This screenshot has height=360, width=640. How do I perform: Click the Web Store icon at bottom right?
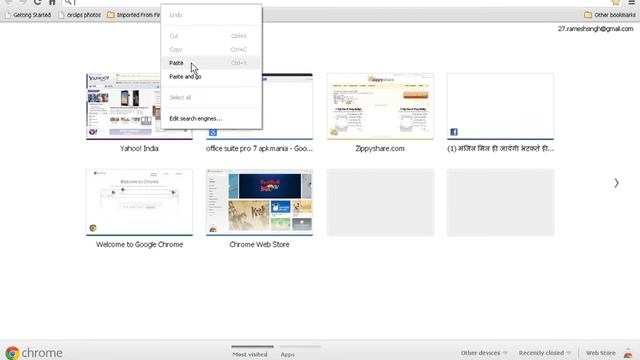tap(628, 353)
